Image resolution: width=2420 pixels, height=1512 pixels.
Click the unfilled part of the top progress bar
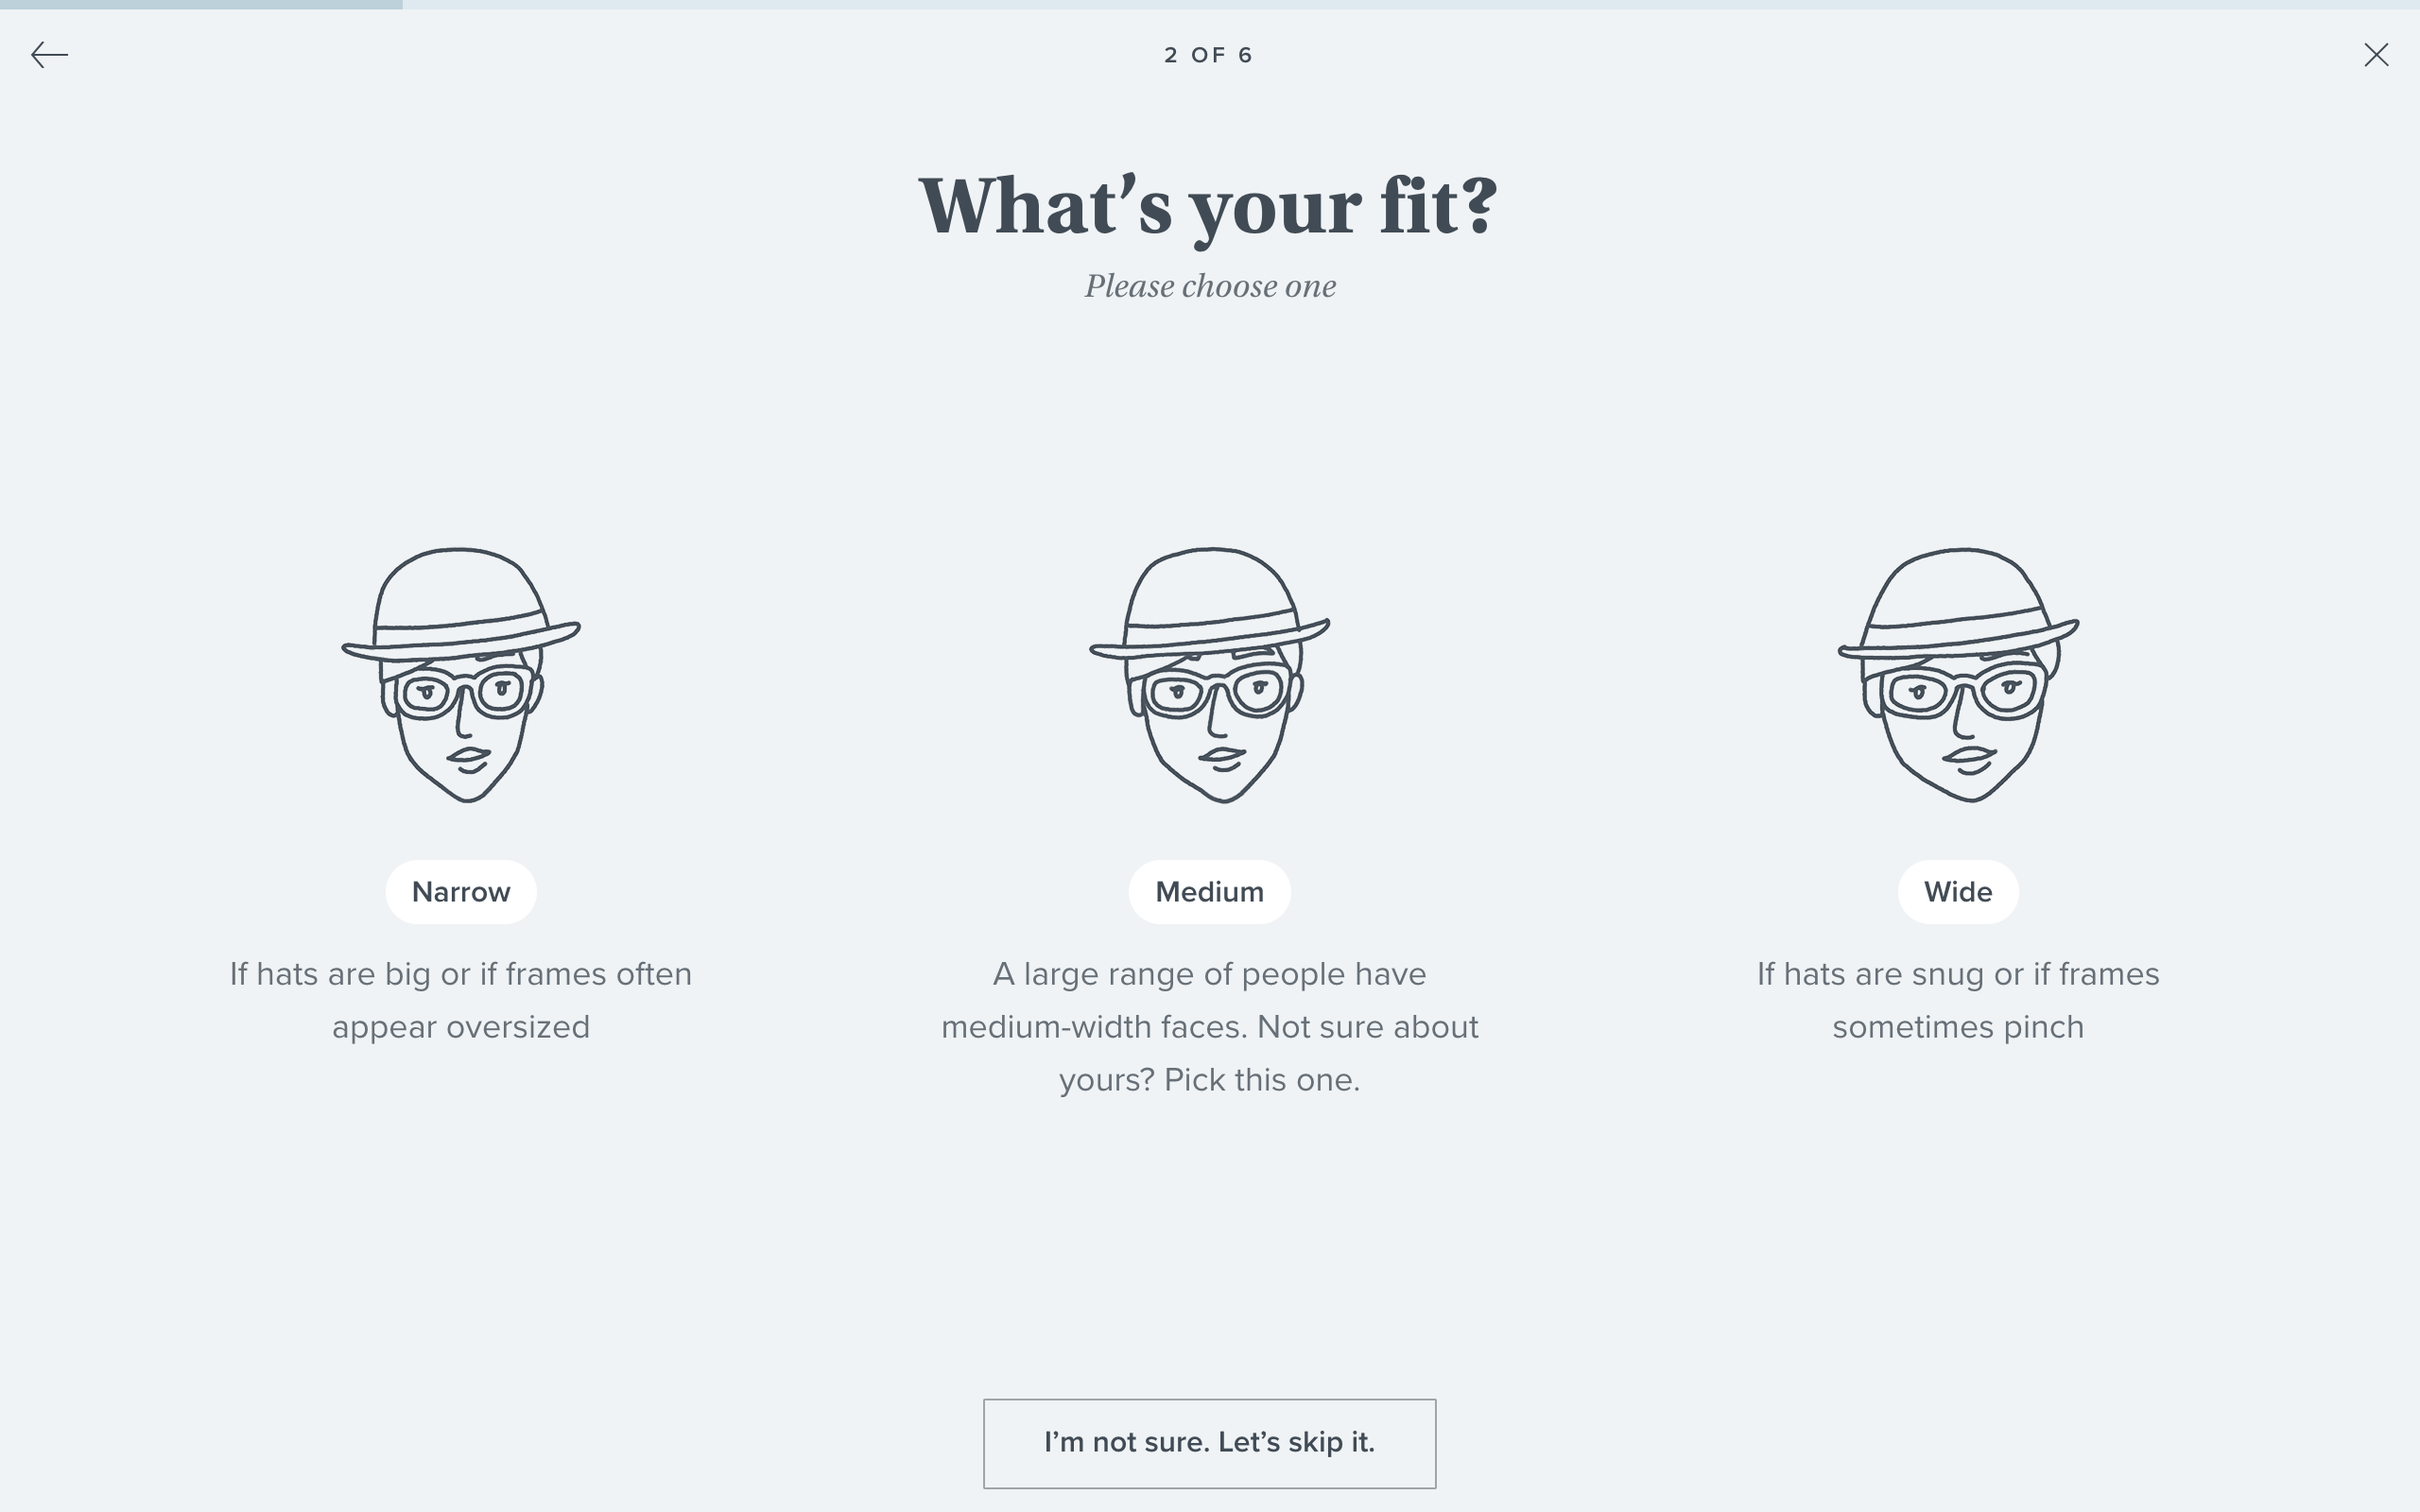point(1411,4)
